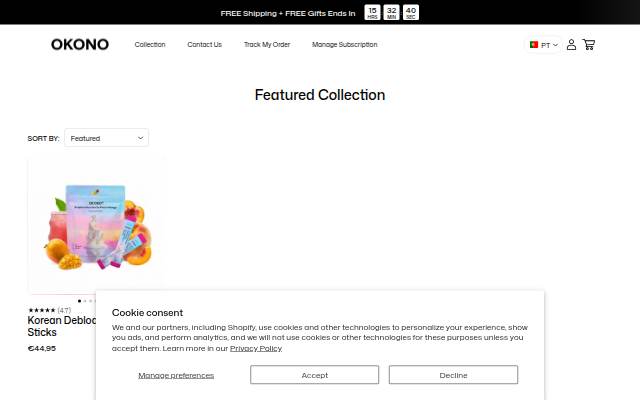
Task: Click the OKONO logo
Action: pyautogui.click(x=80, y=44)
